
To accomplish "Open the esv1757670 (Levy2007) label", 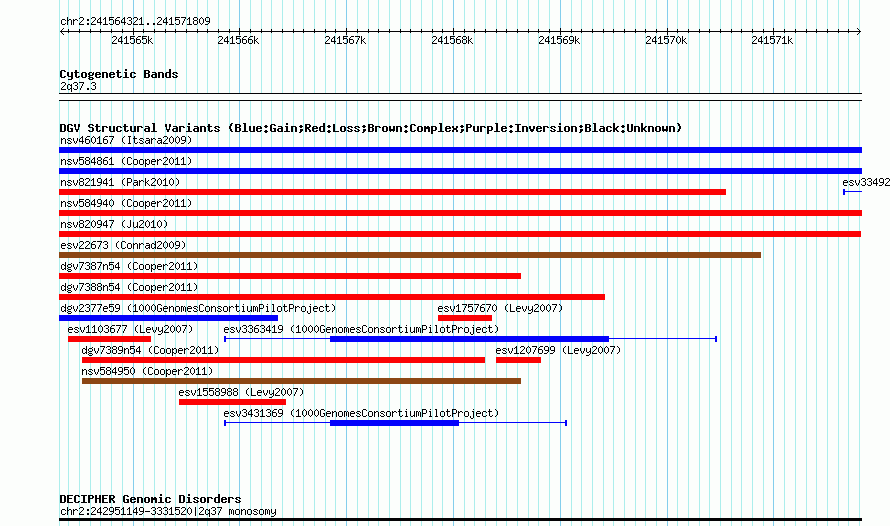I will [500, 308].
